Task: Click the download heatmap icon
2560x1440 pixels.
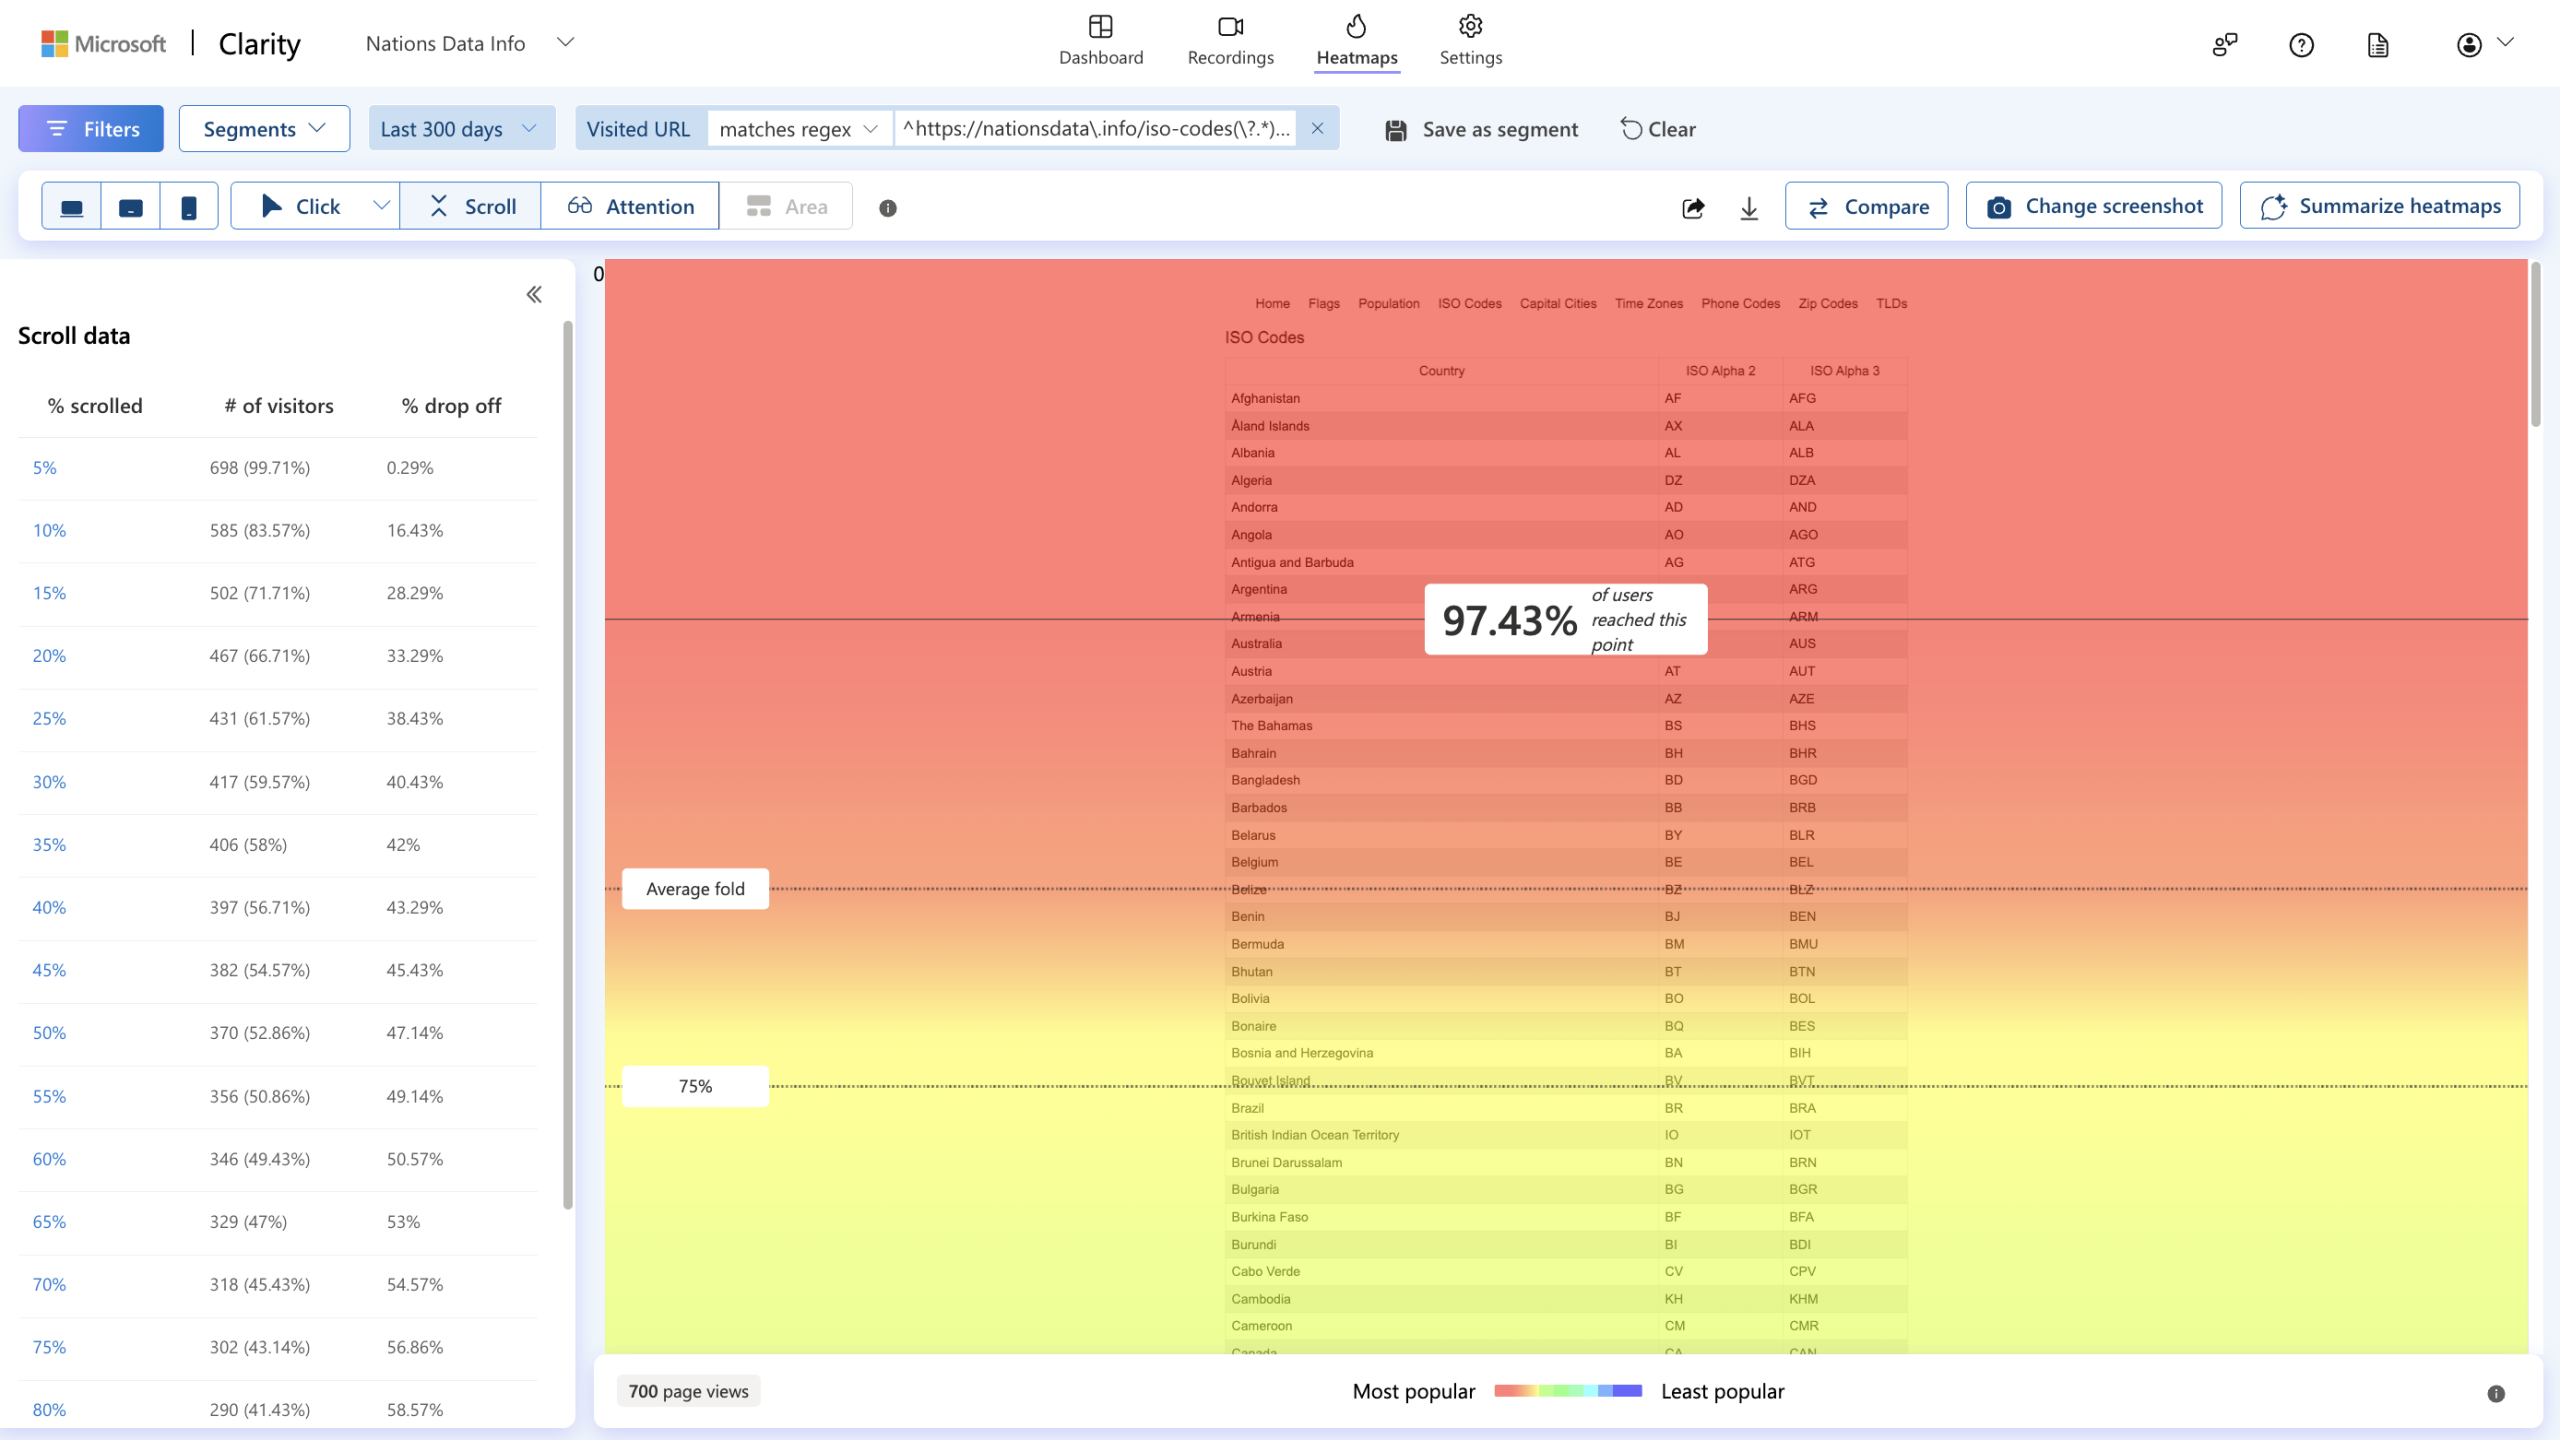Action: coord(1749,207)
